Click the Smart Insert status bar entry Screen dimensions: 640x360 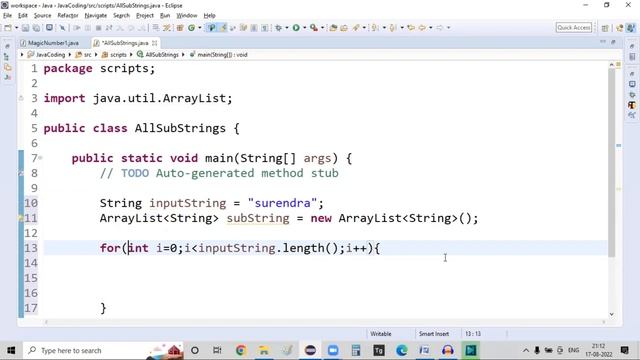tap(433, 334)
